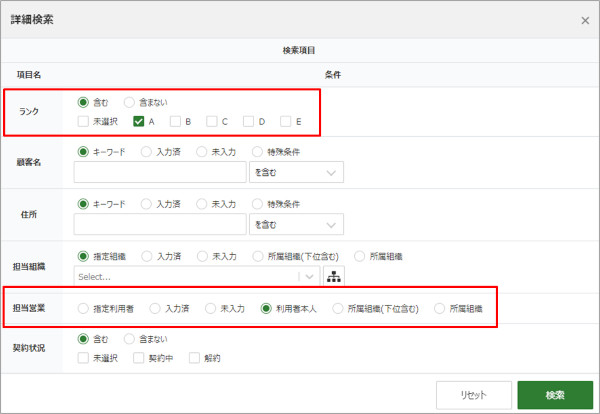Click the 顧客名 keyword input field
The height and width of the screenshot is (414, 600).
click(160, 172)
